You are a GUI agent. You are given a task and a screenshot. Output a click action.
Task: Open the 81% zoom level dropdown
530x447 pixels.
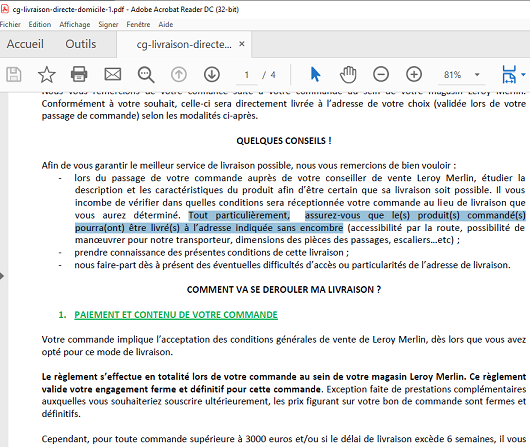click(x=477, y=74)
